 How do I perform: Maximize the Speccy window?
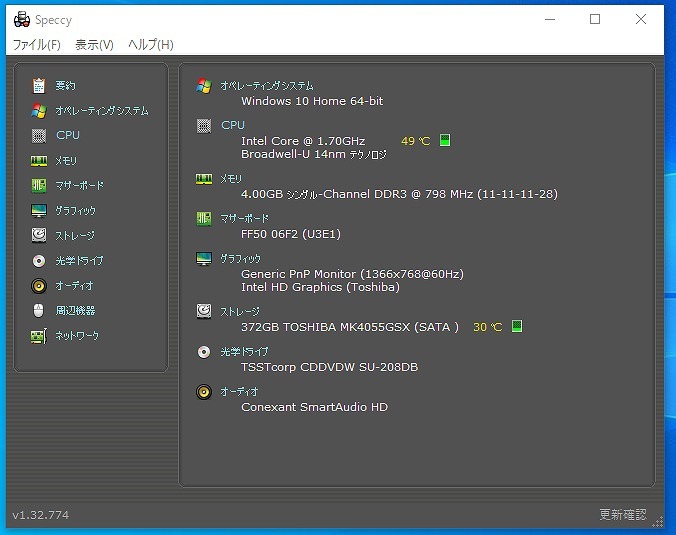click(595, 19)
